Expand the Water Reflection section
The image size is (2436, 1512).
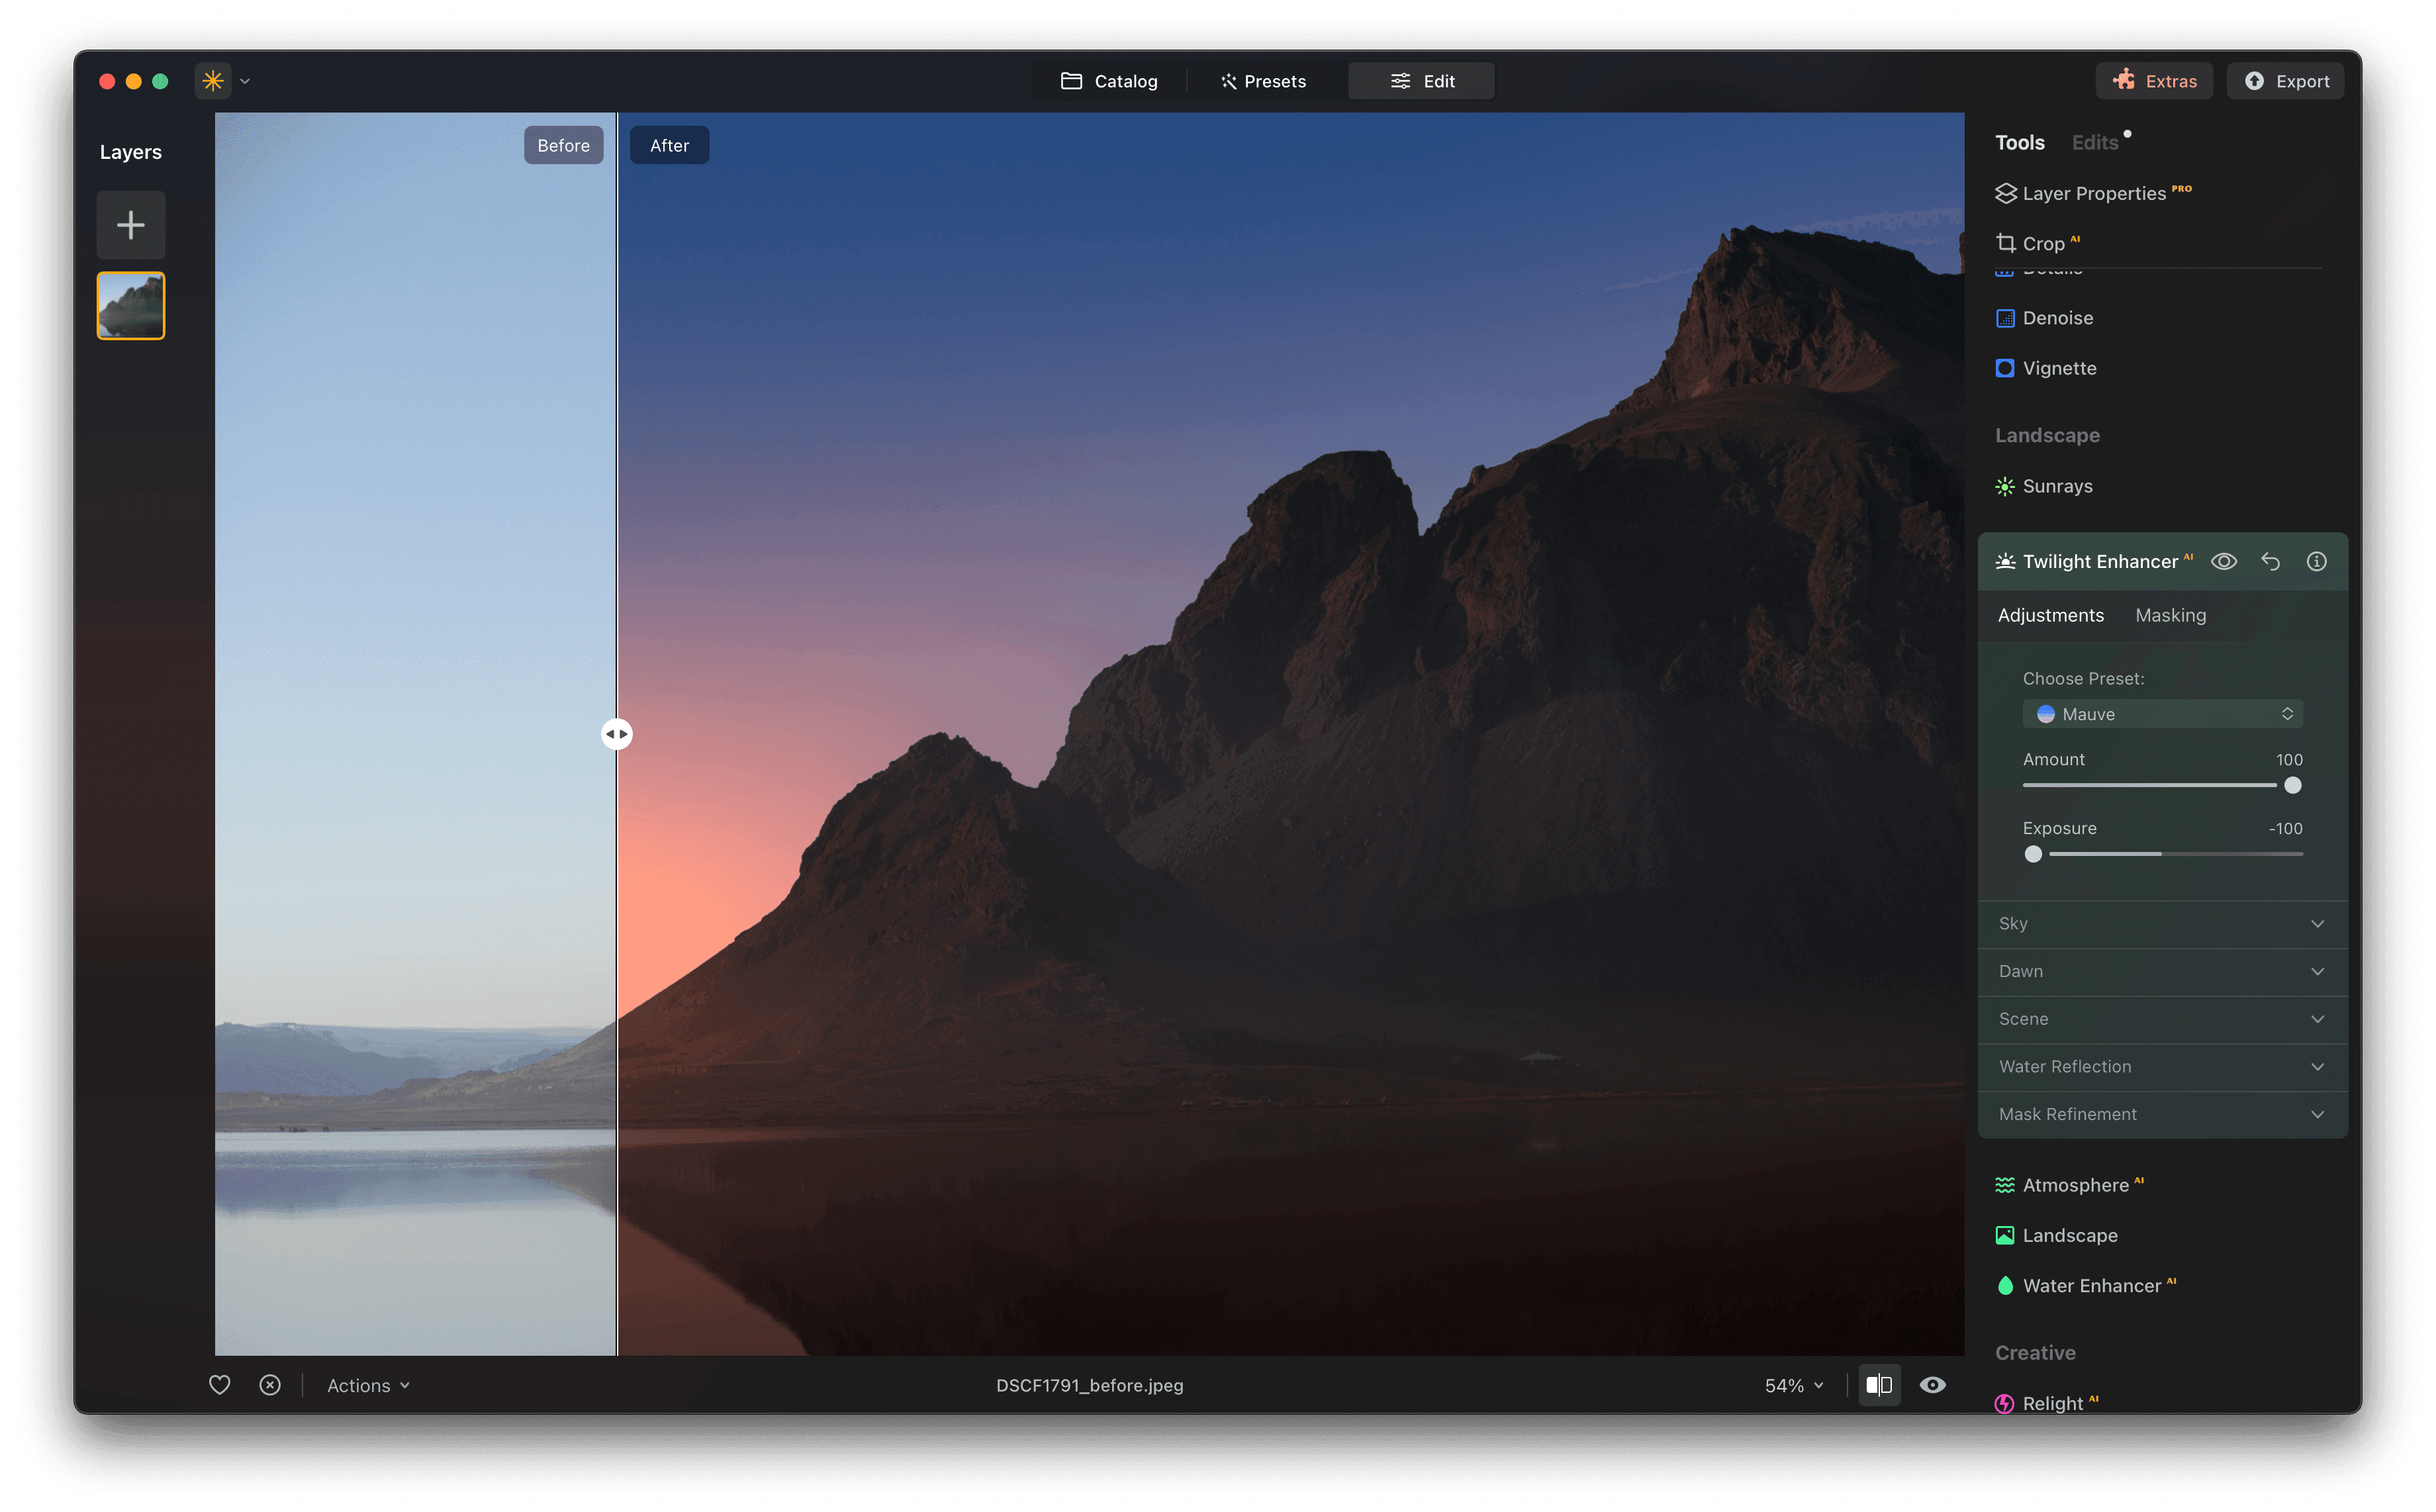(x=2162, y=1067)
